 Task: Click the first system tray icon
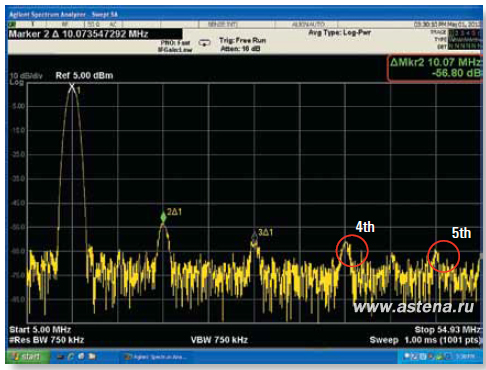(406, 357)
